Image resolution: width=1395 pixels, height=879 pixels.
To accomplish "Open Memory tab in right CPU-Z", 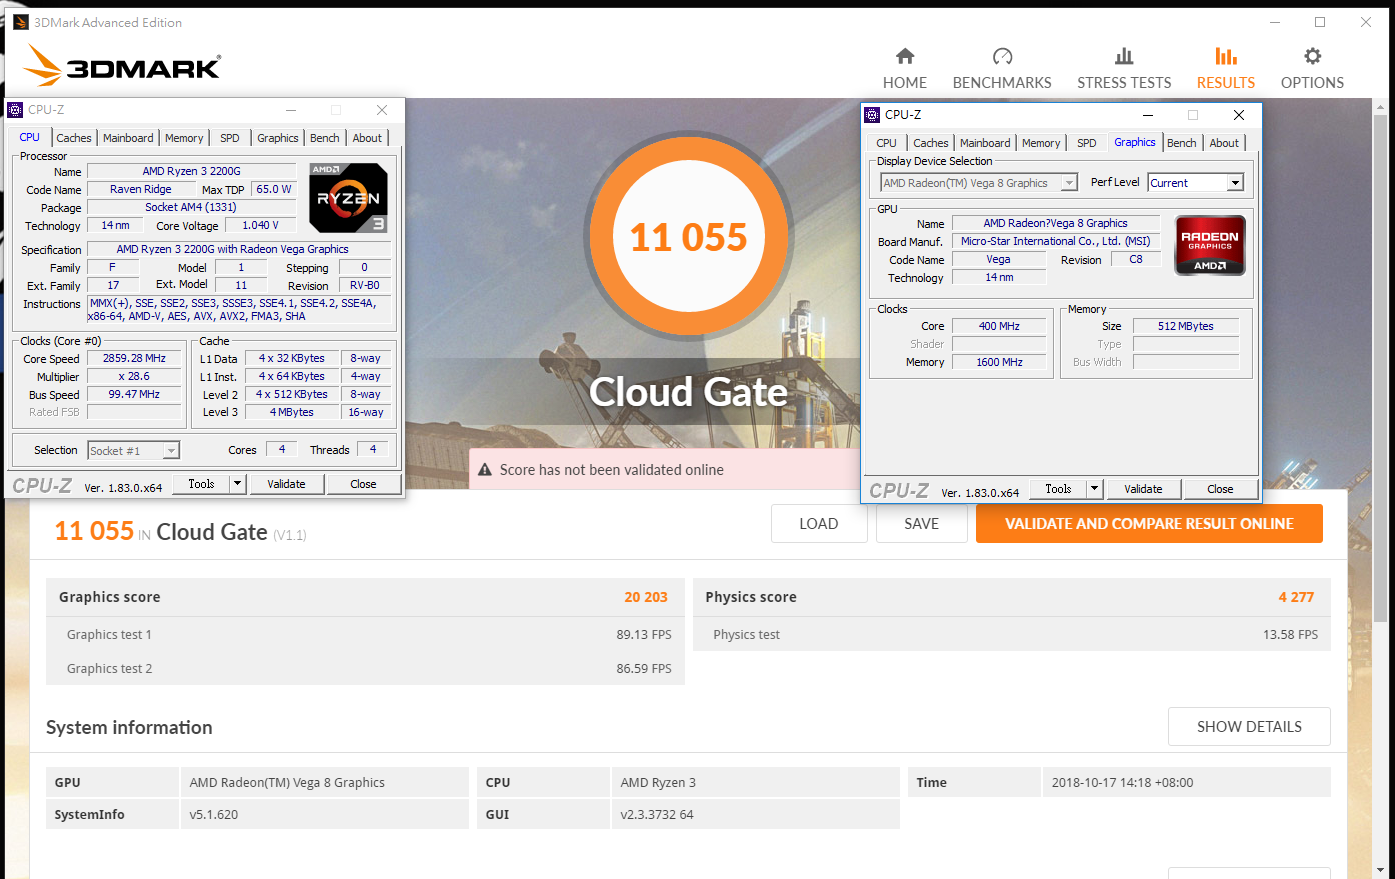I will pyautogui.click(x=1041, y=143).
